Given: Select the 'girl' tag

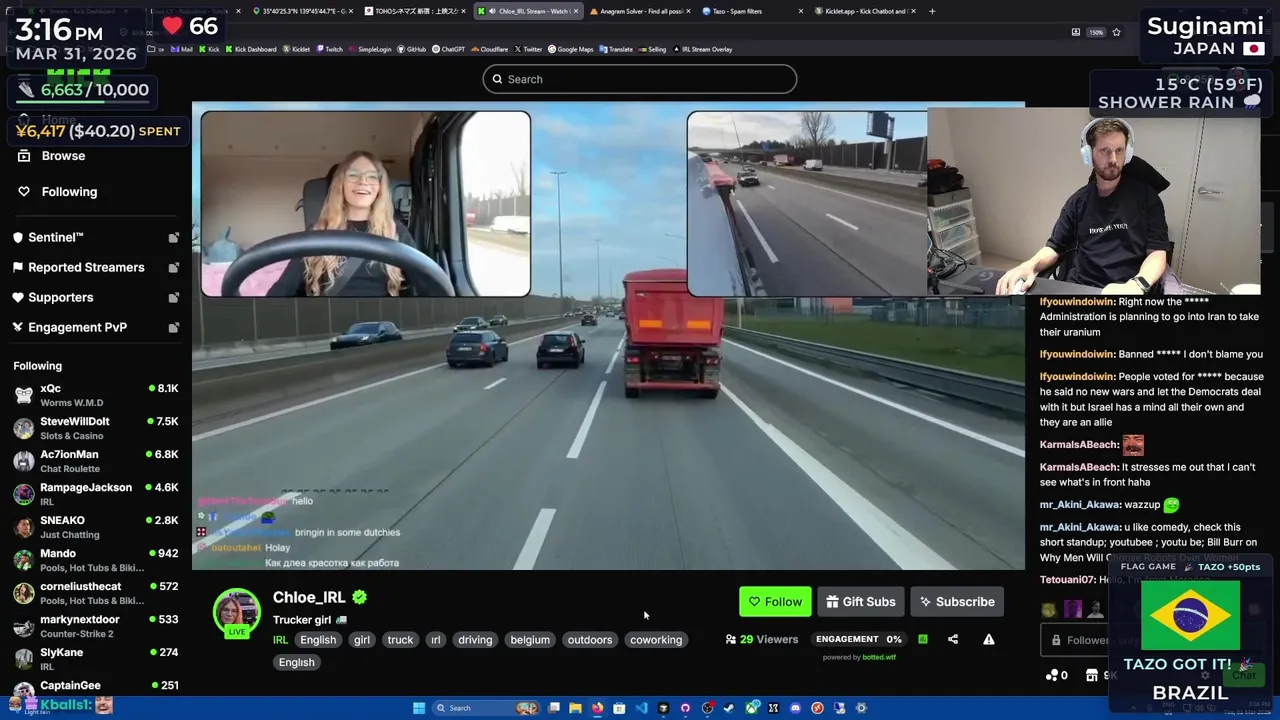Looking at the screenshot, I should pyautogui.click(x=362, y=640).
